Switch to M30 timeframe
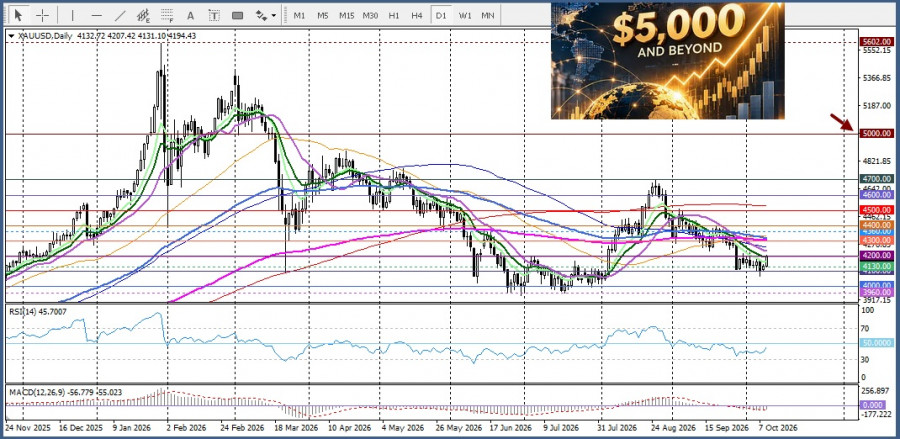 click(x=370, y=15)
